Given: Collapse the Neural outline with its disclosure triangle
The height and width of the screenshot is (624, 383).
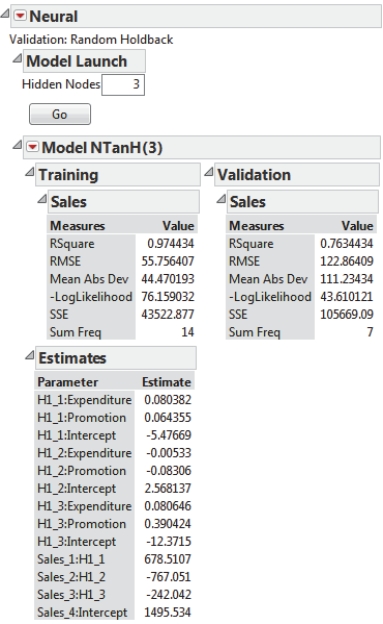Looking at the screenshot, I should pyautogui.click(x=5, y=14).
